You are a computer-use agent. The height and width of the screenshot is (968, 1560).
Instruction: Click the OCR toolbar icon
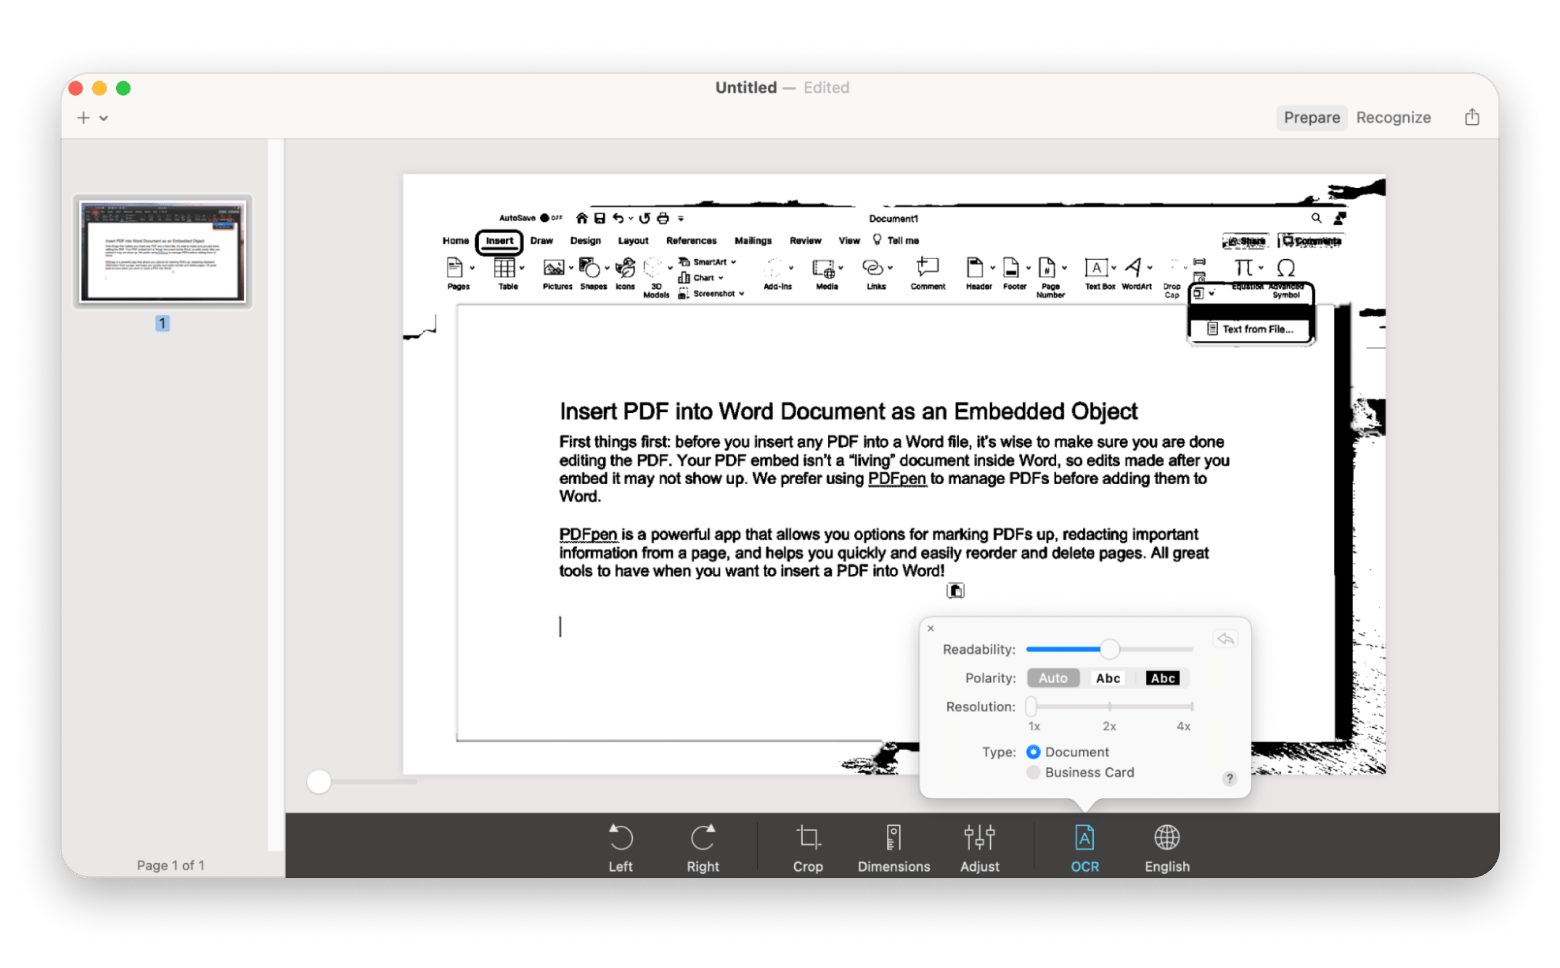click(1084, 838)
